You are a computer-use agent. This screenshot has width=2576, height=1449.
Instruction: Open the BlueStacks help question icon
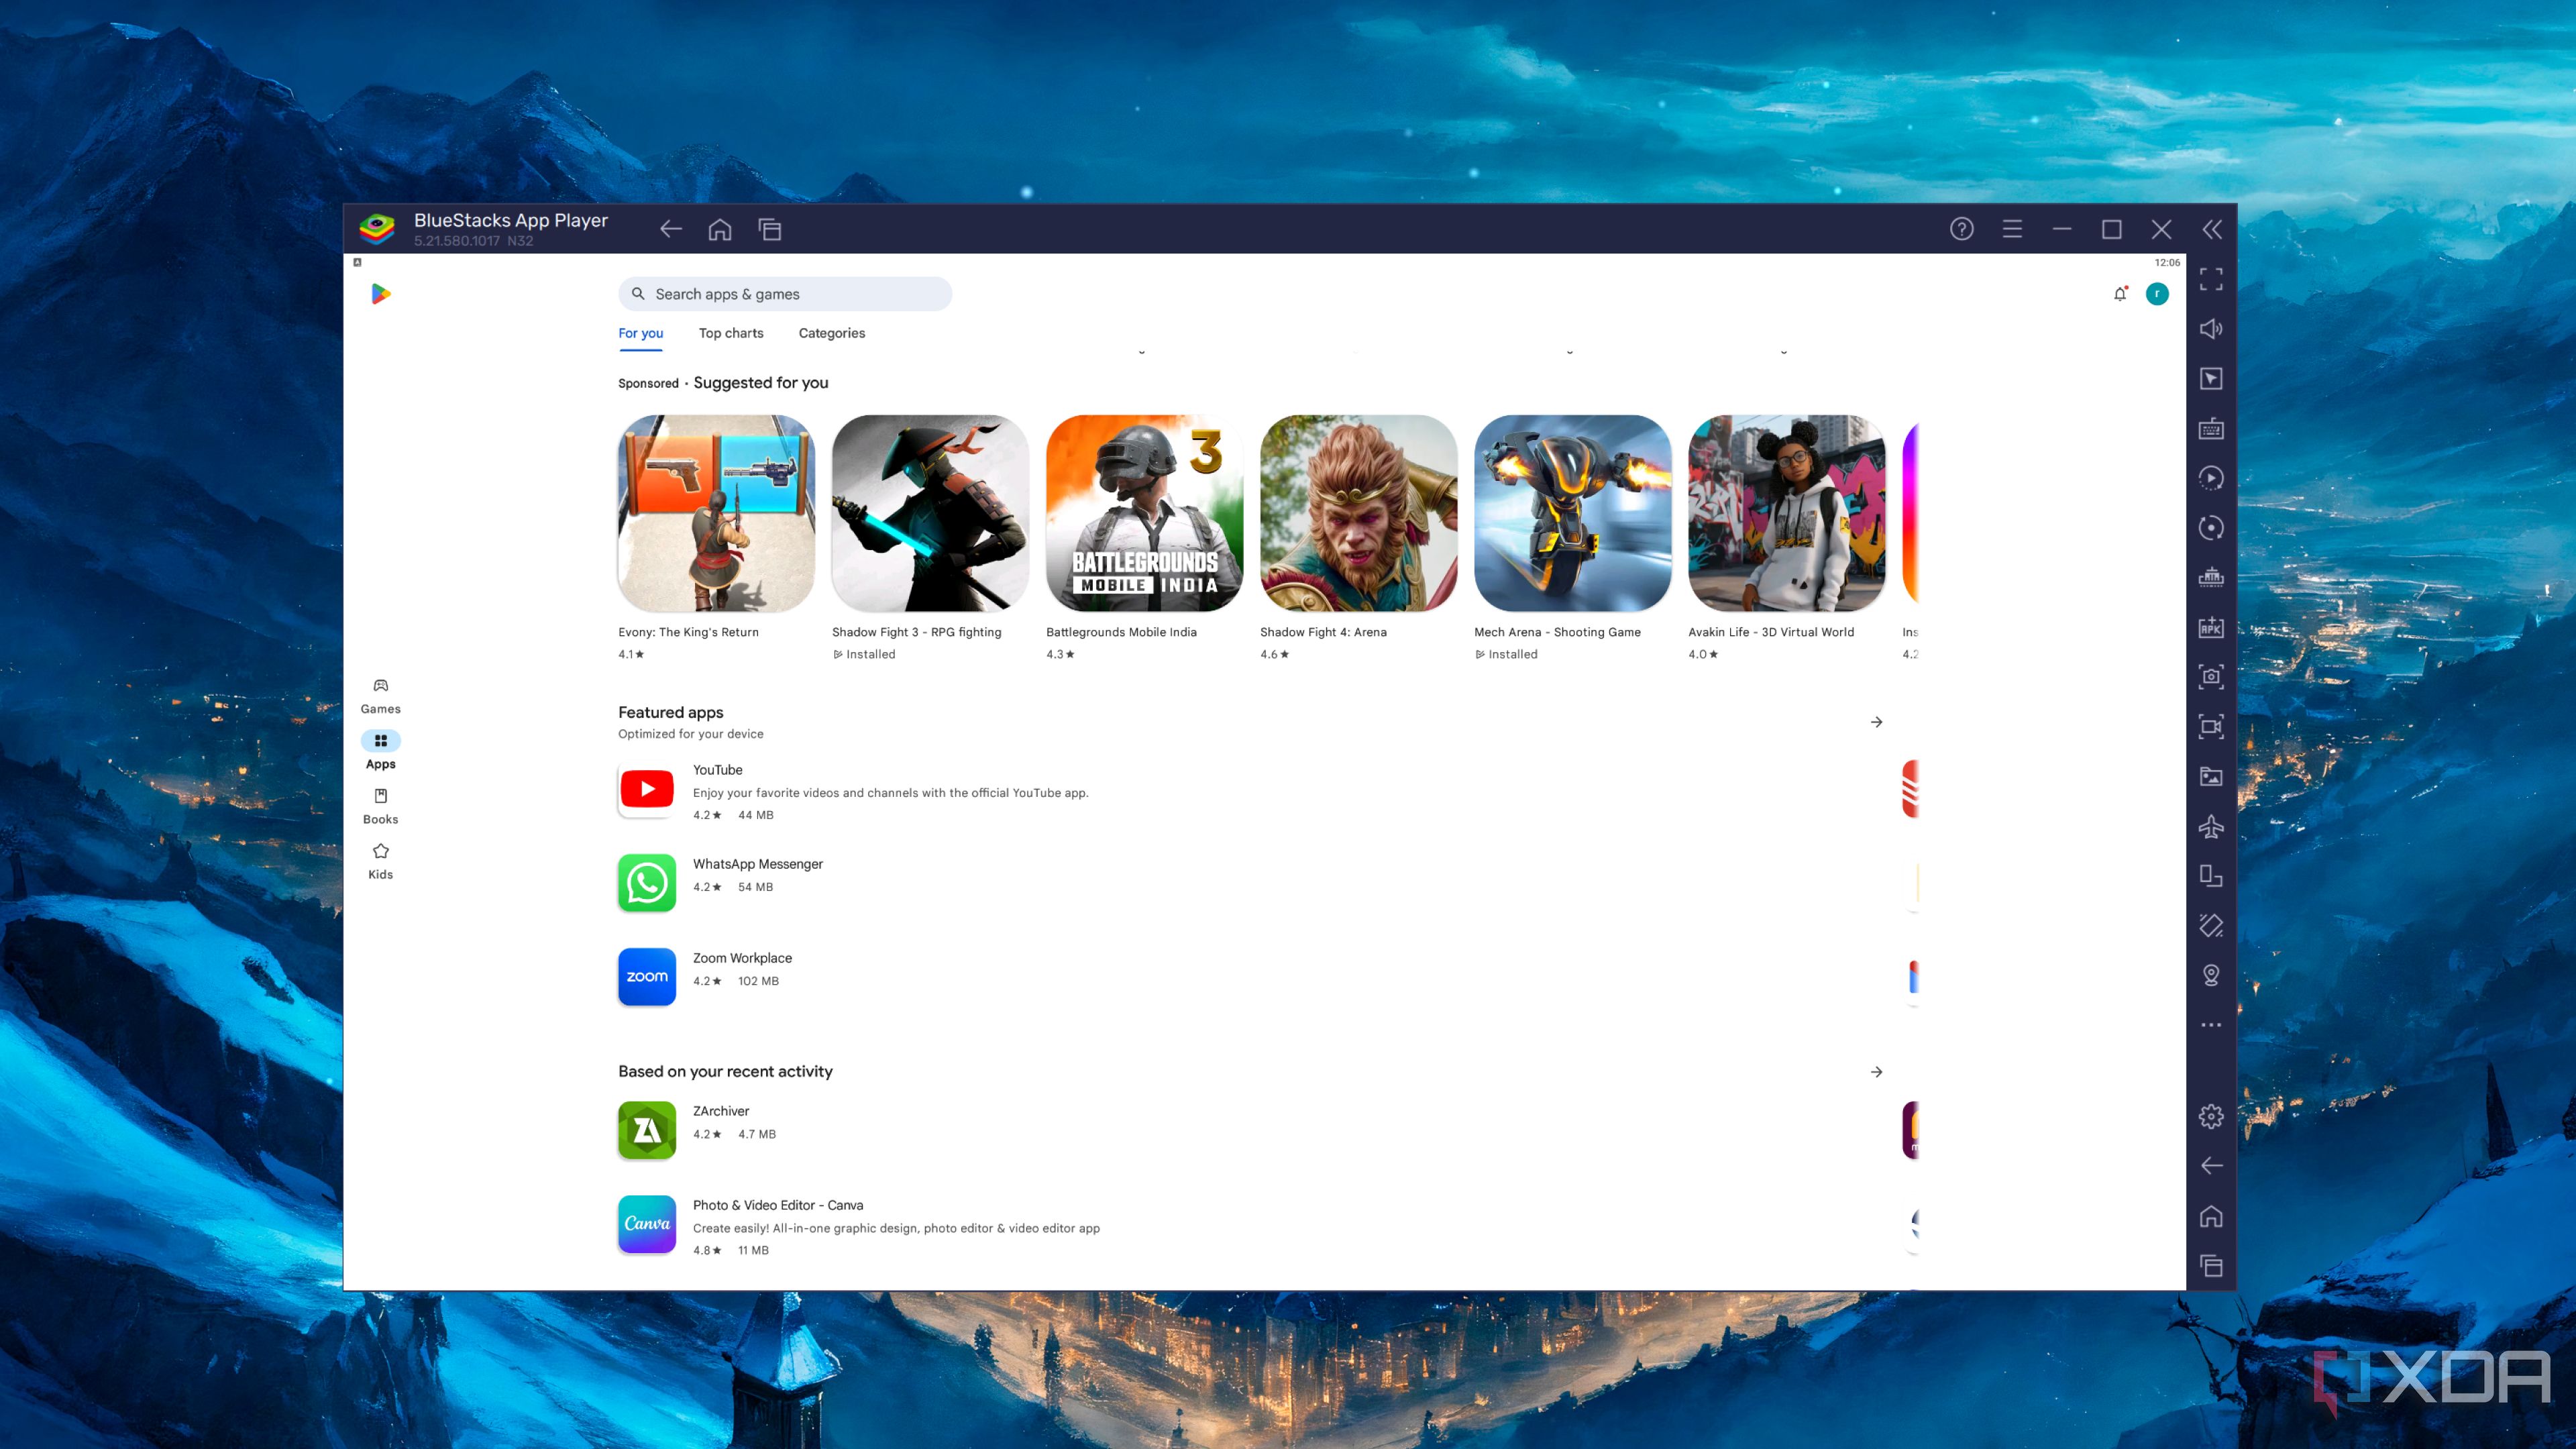pos(1961,229)
